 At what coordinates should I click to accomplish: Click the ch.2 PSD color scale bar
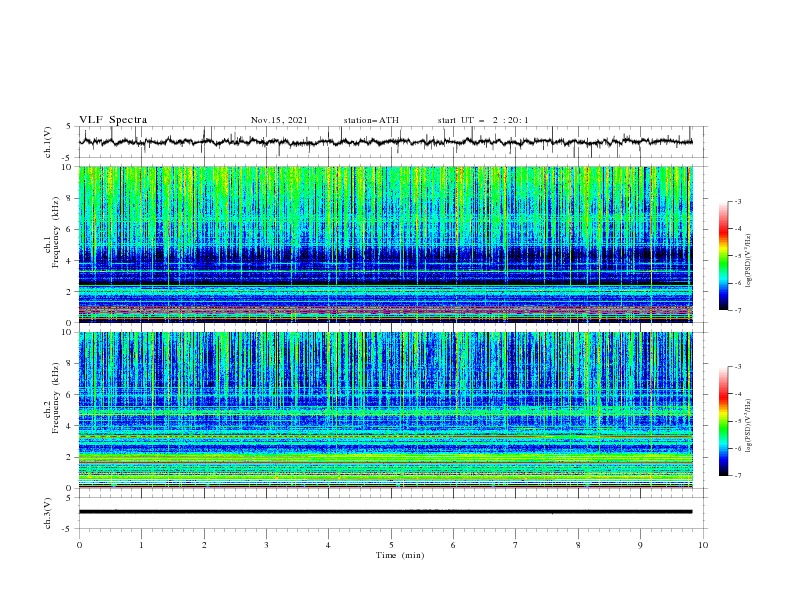point(723,421)
